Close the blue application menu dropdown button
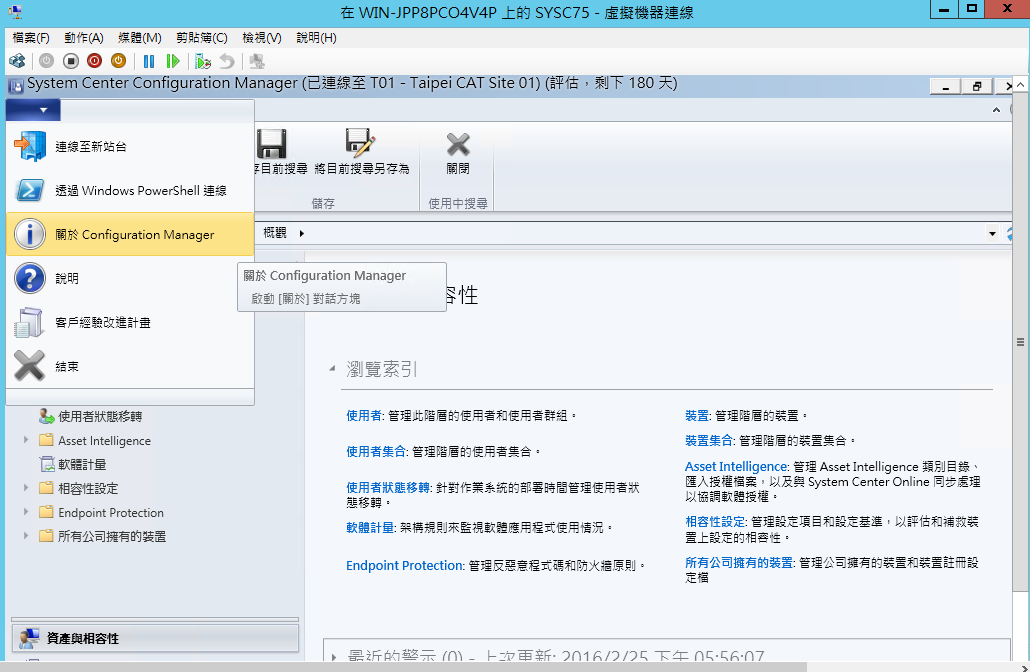This screenshot has height=672, width=1030. pos(33,110)
